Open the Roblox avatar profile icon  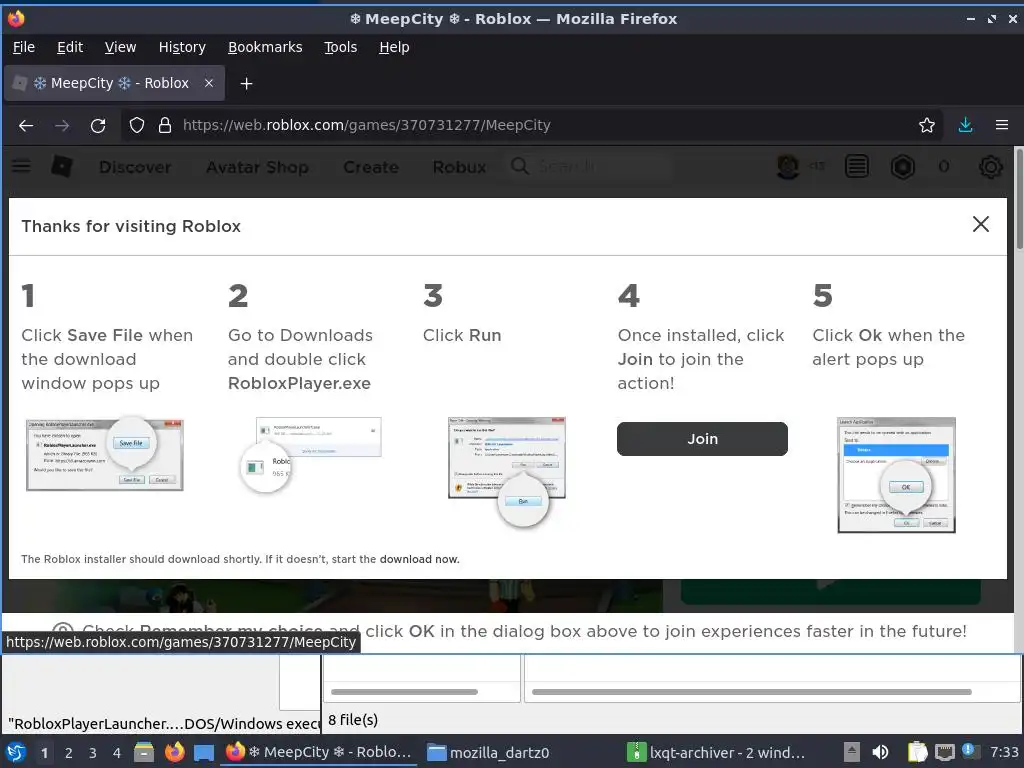coord(788,167)
